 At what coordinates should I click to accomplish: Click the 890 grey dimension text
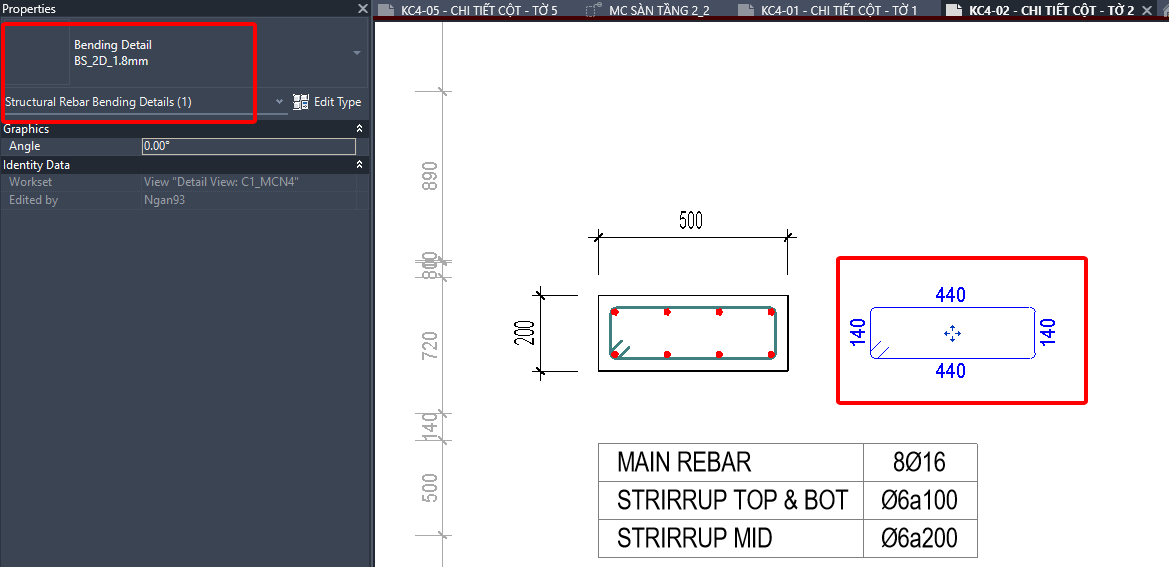[430, 176]
